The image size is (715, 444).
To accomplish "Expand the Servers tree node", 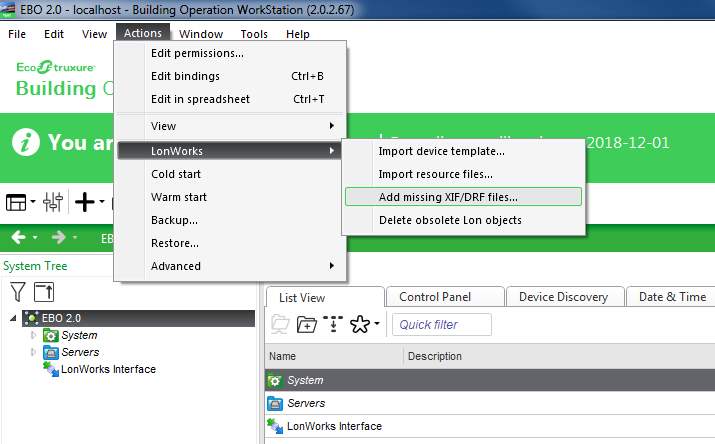I will pos(33,352).
